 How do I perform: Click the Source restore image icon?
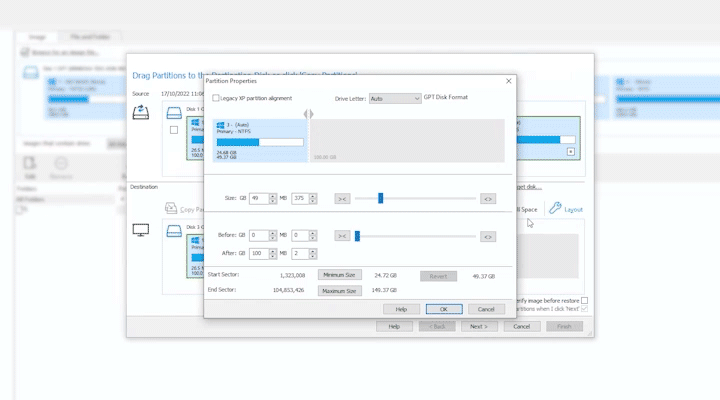click(141, 112)
